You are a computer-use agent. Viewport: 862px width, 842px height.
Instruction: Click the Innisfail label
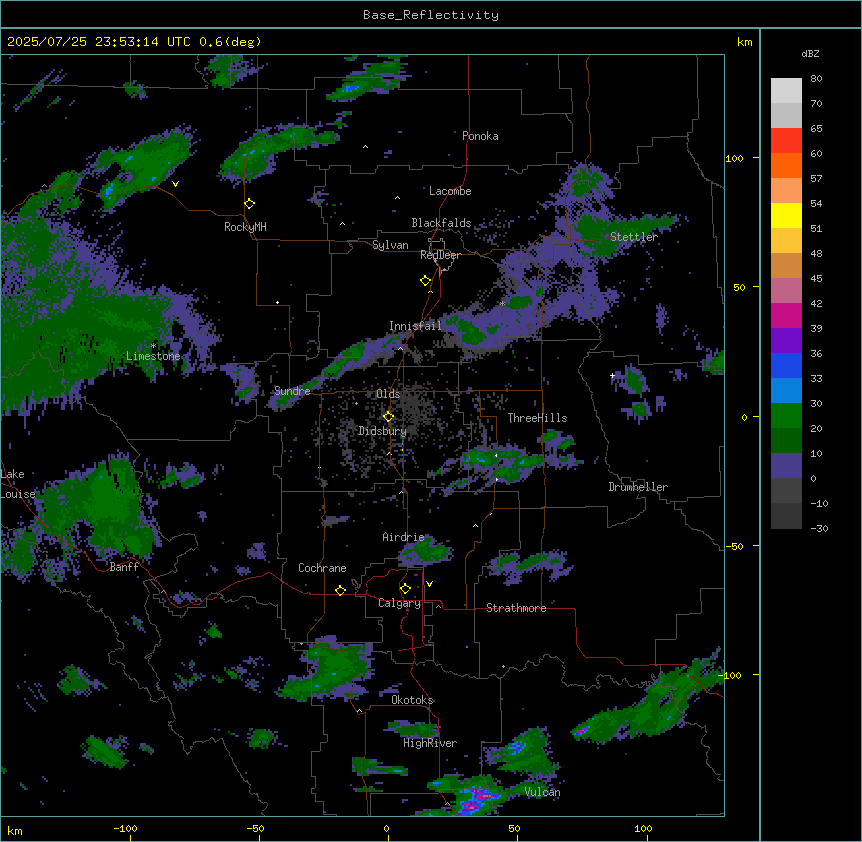coord(415,326)
